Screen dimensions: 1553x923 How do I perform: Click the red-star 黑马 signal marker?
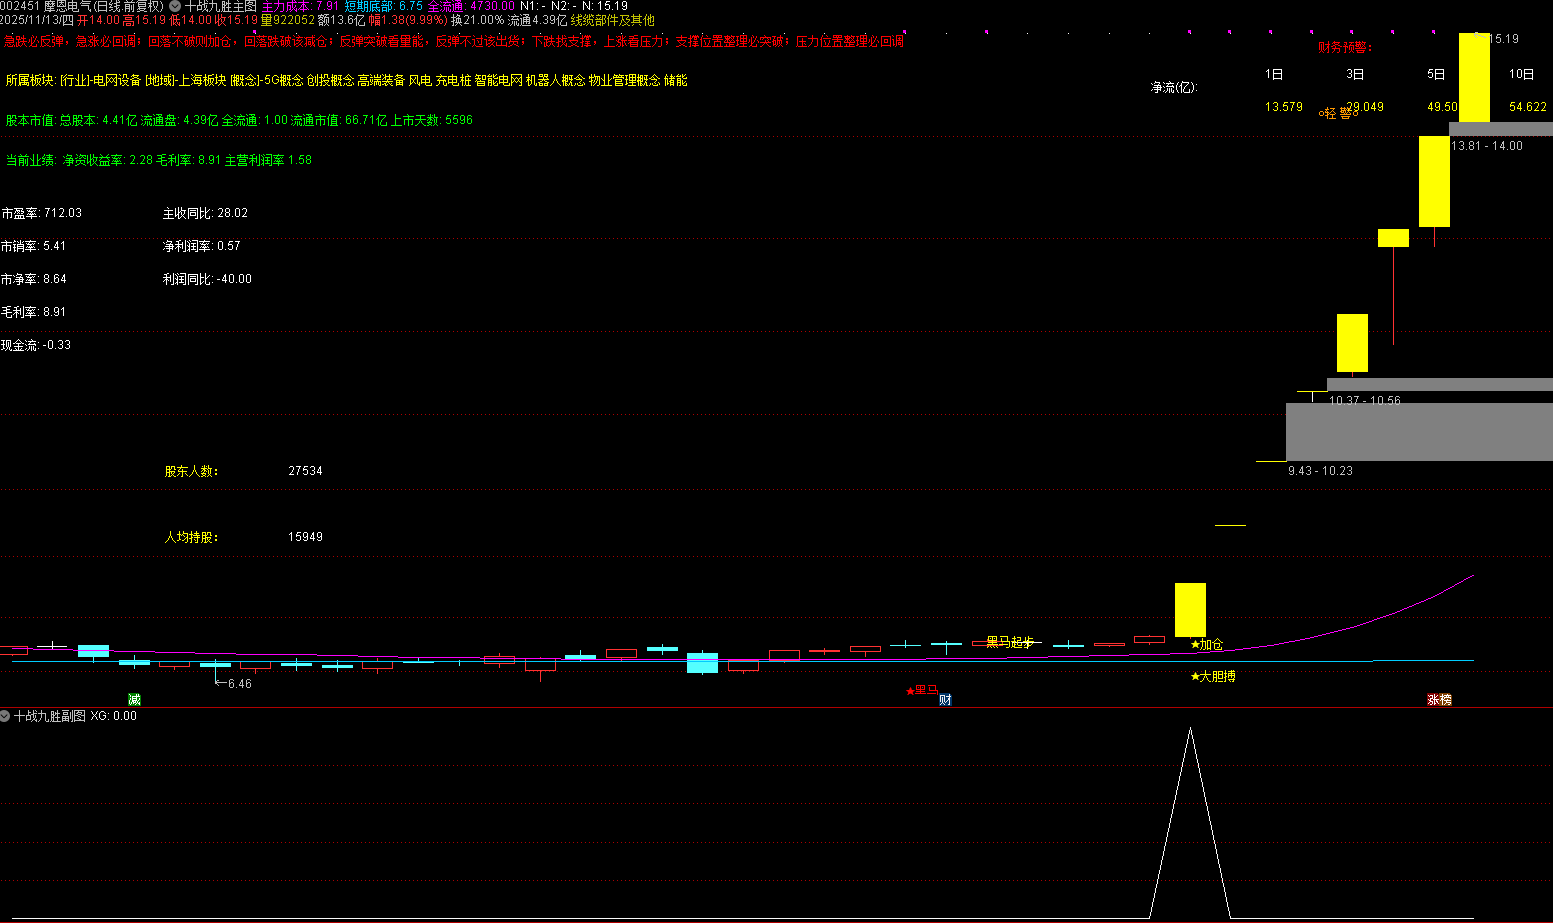922,690
